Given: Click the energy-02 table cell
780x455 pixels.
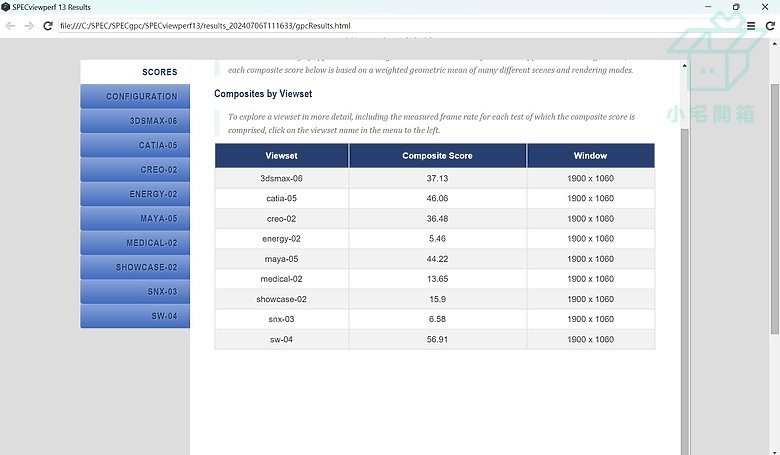Looking at the screenshot, I should tap(282, 239).
